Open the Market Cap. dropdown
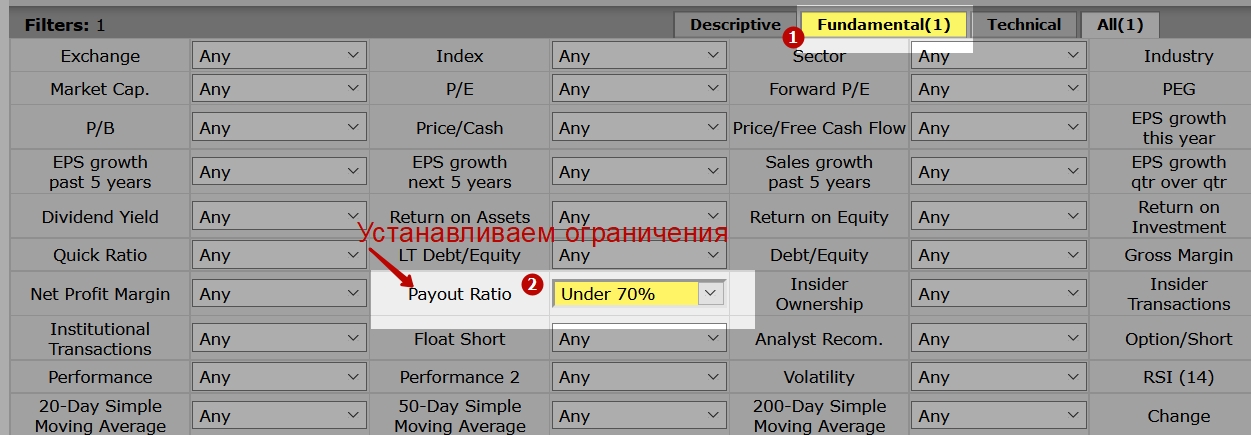The height and width of the screenshot is (435, 1251). 279,89
